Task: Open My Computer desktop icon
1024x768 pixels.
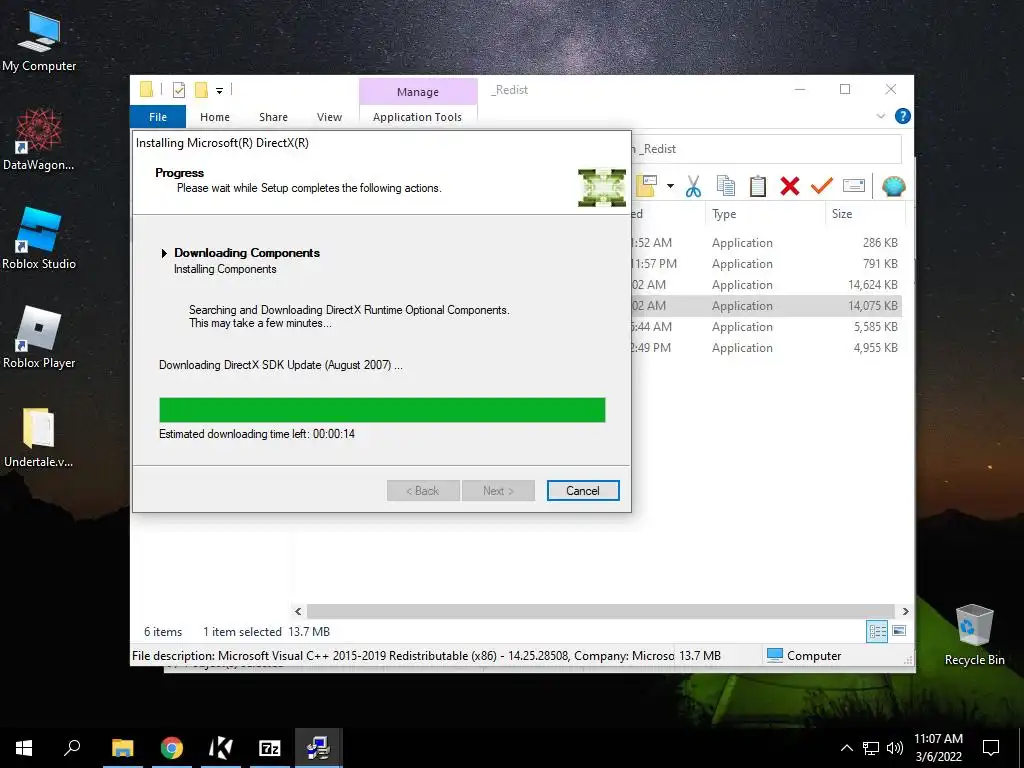Action: tap(39, 41)
